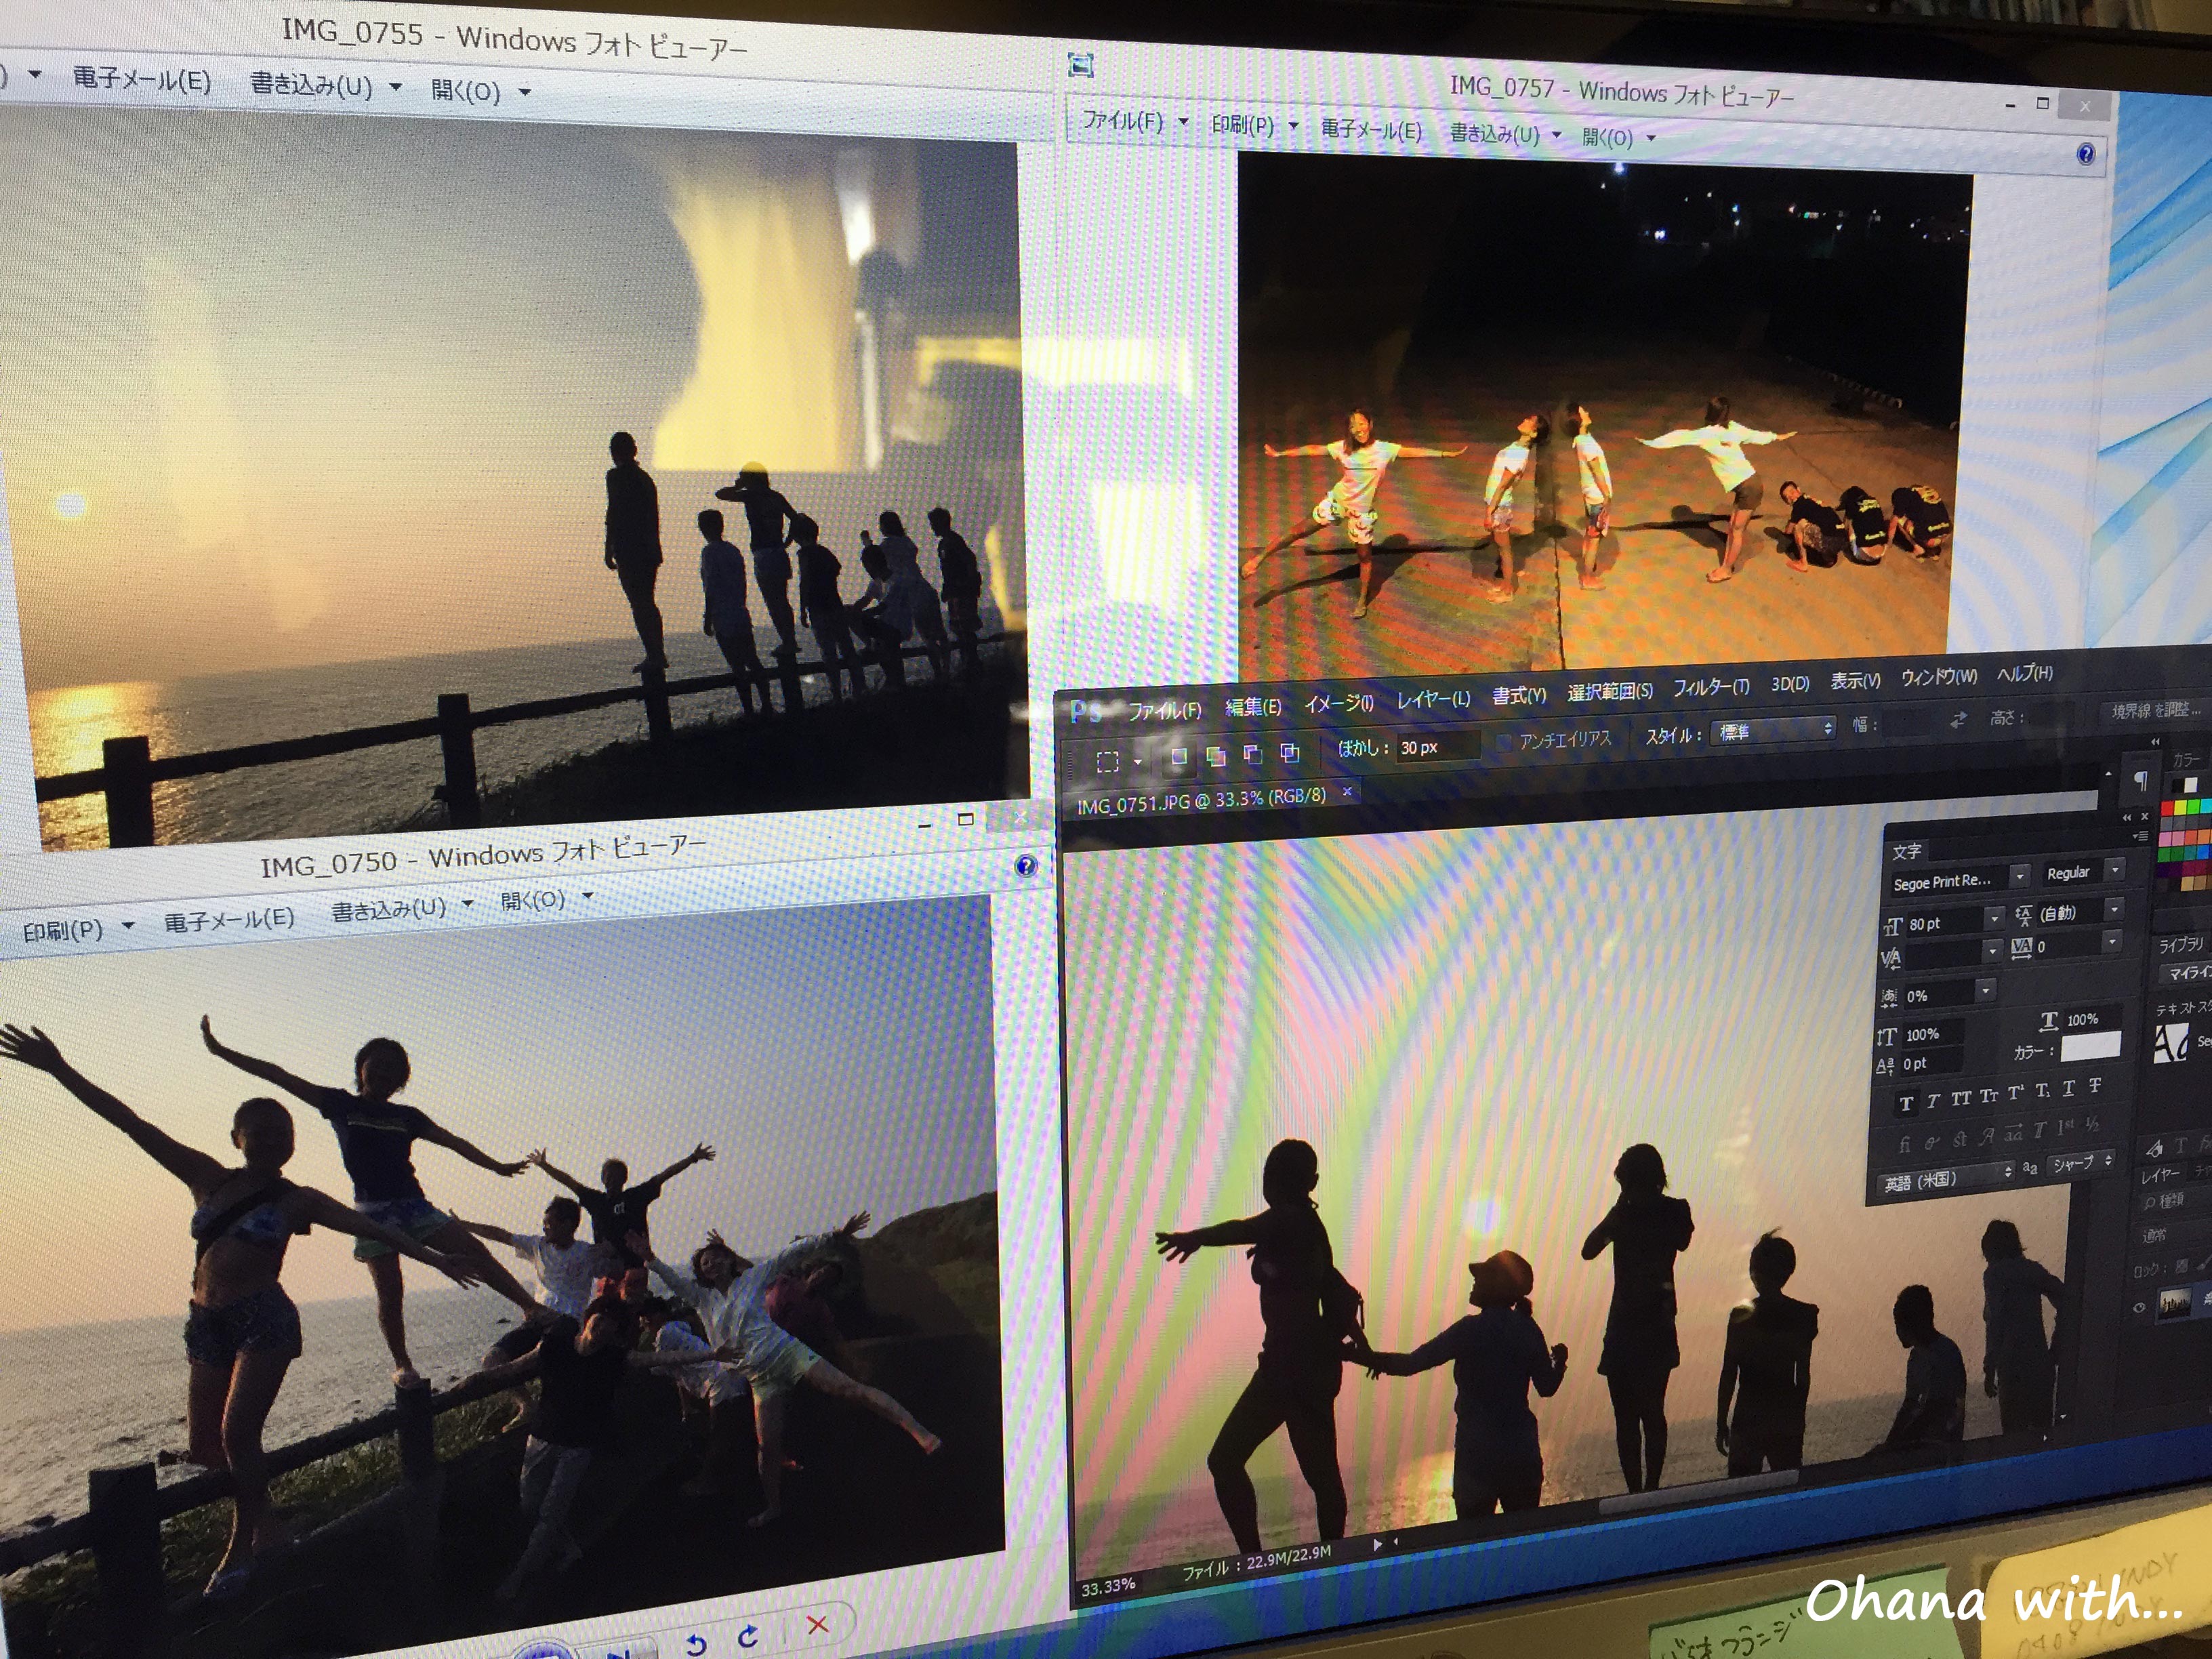Image resolution: width=2212 pixels, height=1659 pixels.
Task: Open the leading (自動) dropdown
Action: [2113, 909]
